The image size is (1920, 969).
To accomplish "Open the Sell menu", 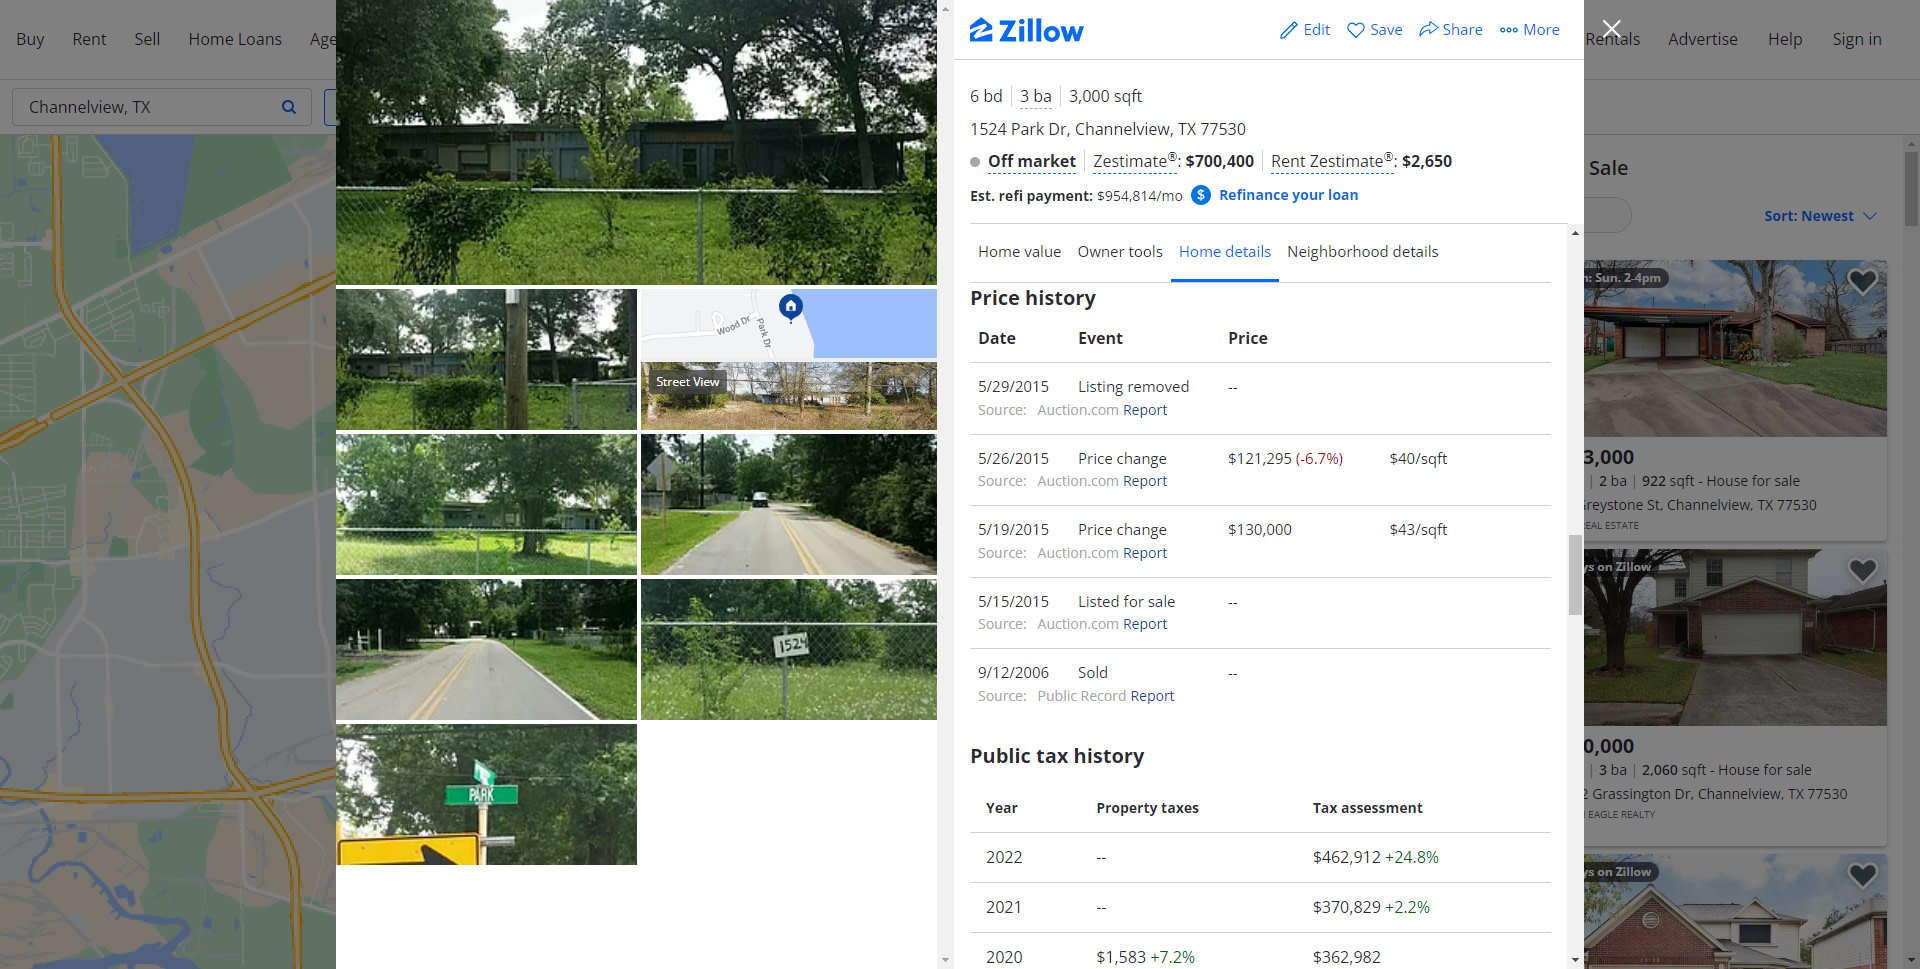I will coord(147,39).
